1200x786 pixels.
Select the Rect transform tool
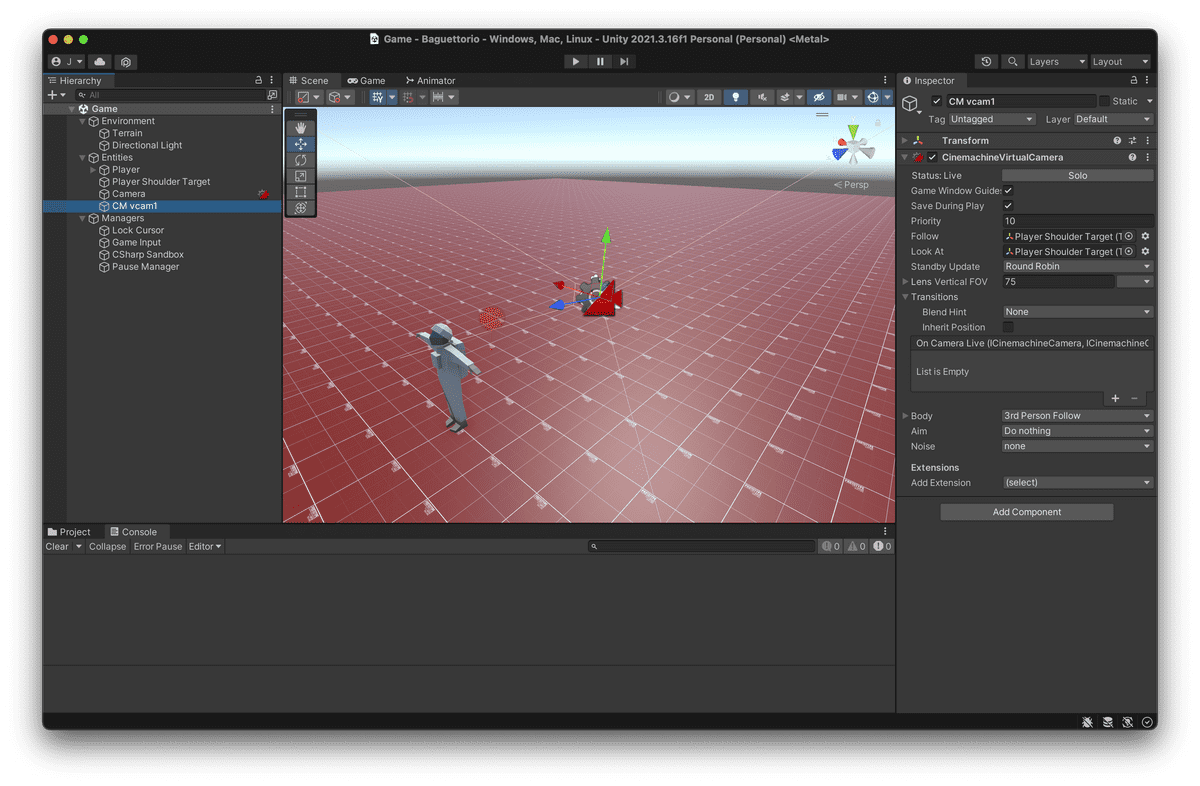click(300, 192)
